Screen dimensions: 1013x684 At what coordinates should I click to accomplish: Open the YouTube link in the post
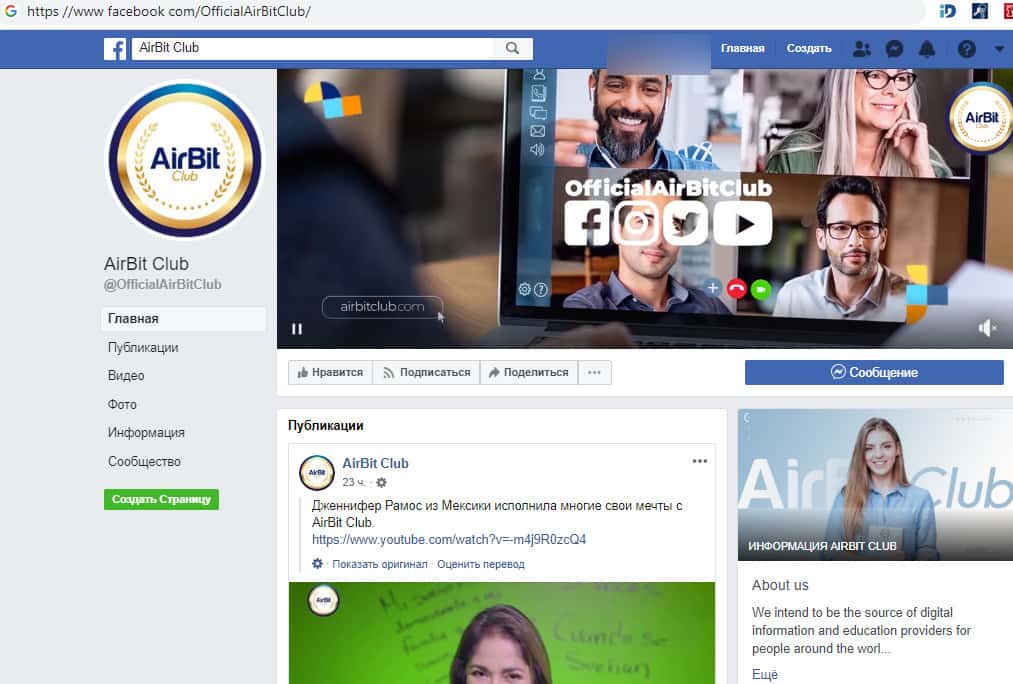coord(449,539)
